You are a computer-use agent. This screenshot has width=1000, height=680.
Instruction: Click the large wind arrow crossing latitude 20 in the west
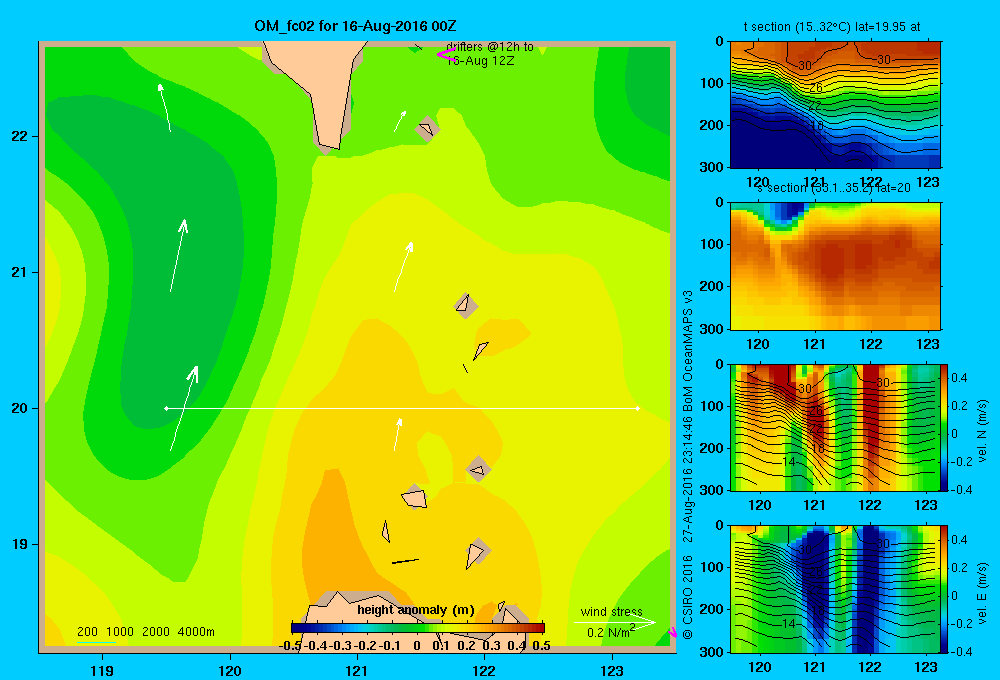(184, 408)
